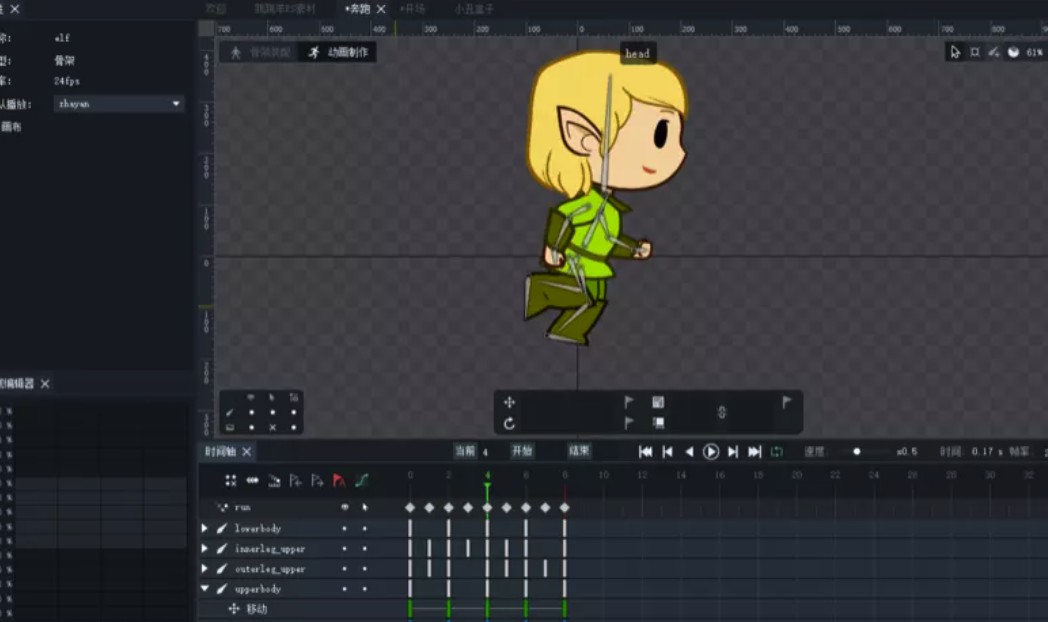Click the round display icon beside 61%
Screen dimensions: 1048x622
point(1013,52)
